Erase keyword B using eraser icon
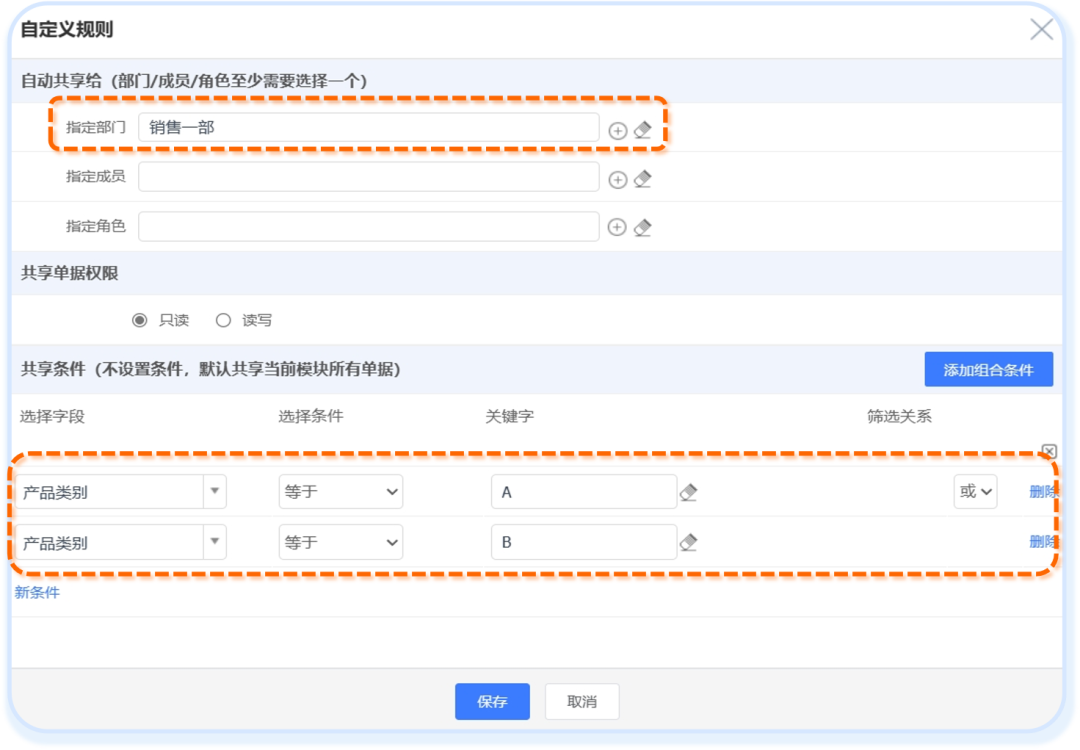Image resolution: width=1080 pixels, height=750 pixels. pyautogui.click(x=688, y=542)
